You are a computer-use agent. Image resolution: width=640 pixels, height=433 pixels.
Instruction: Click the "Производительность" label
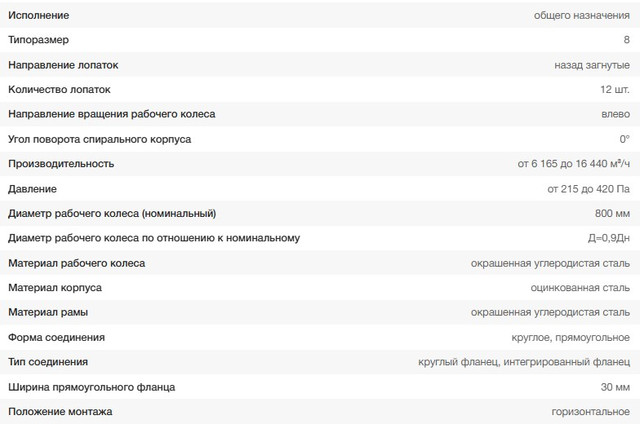click(x=61, y=164)
